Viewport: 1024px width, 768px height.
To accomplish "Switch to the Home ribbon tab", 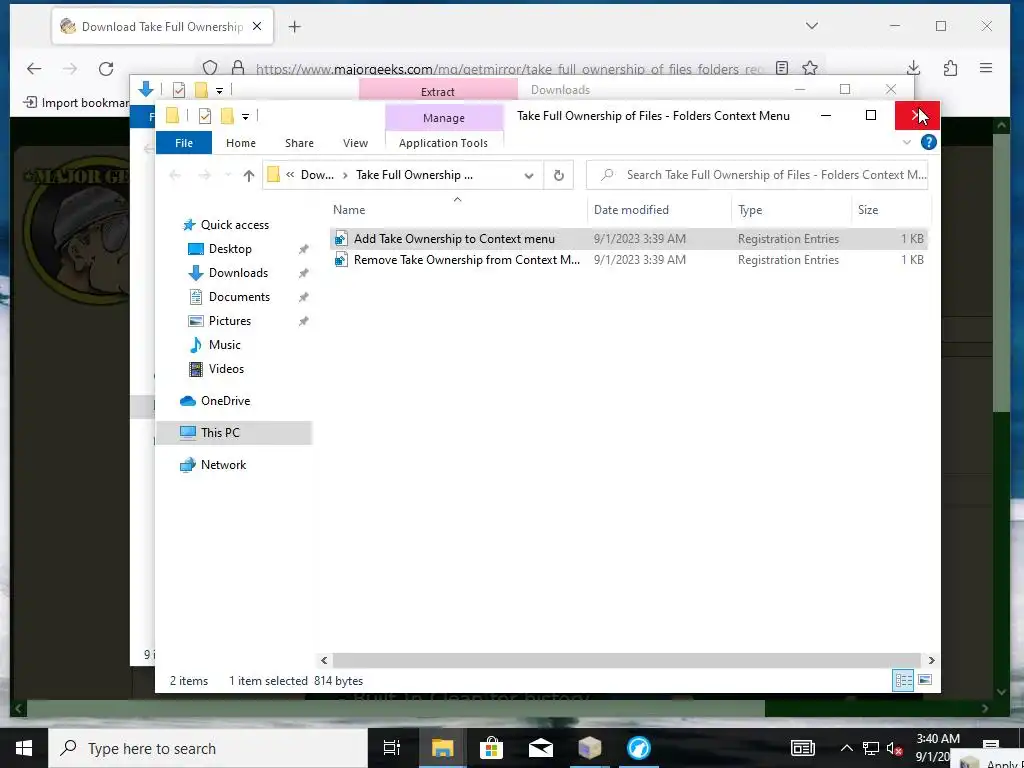I will pos(240,143).
